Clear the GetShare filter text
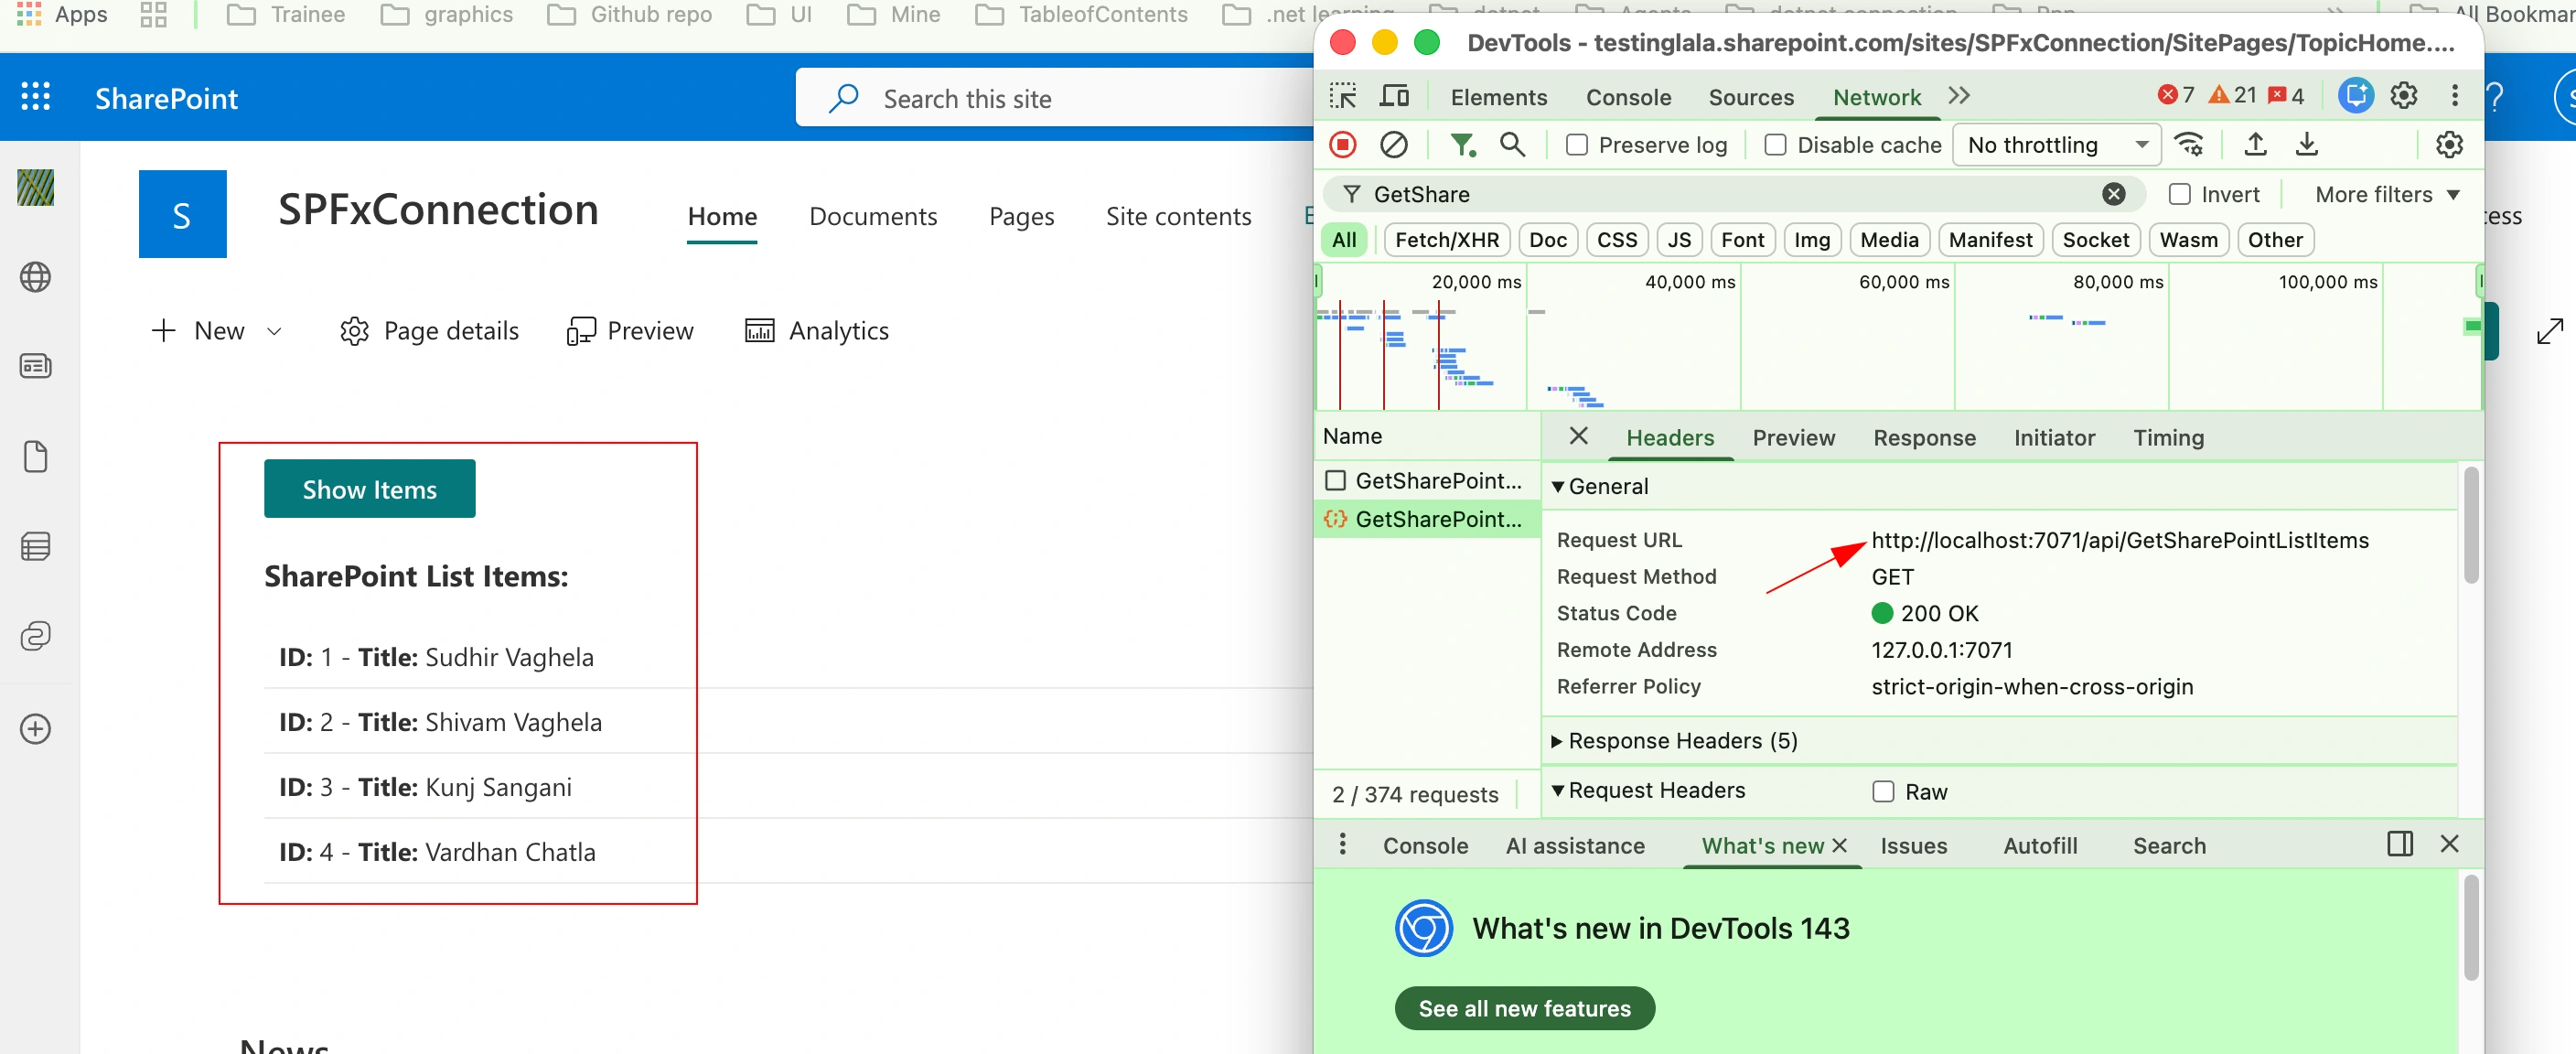Viewport: 2576px width, 1054px height. [2113, 194]
